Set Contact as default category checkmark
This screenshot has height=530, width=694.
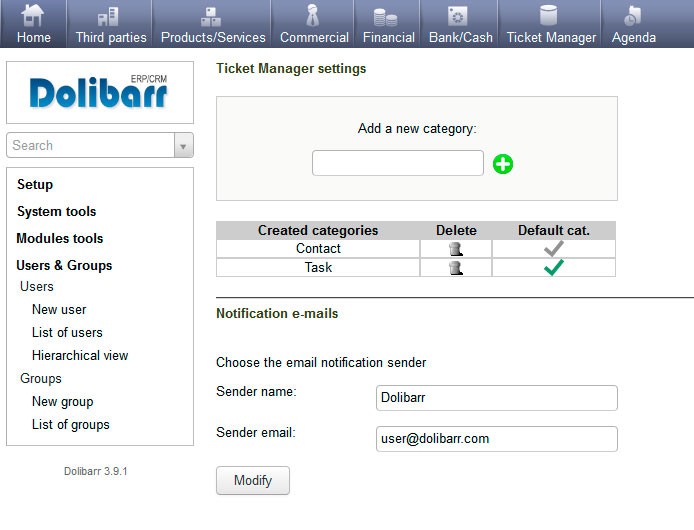tap(553, 248)
